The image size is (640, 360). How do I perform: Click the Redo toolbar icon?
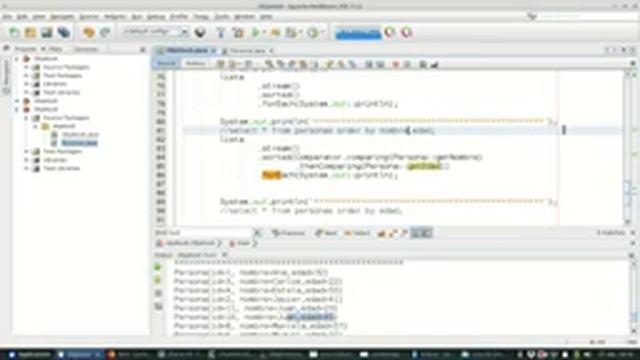click(x=105, y=32)
